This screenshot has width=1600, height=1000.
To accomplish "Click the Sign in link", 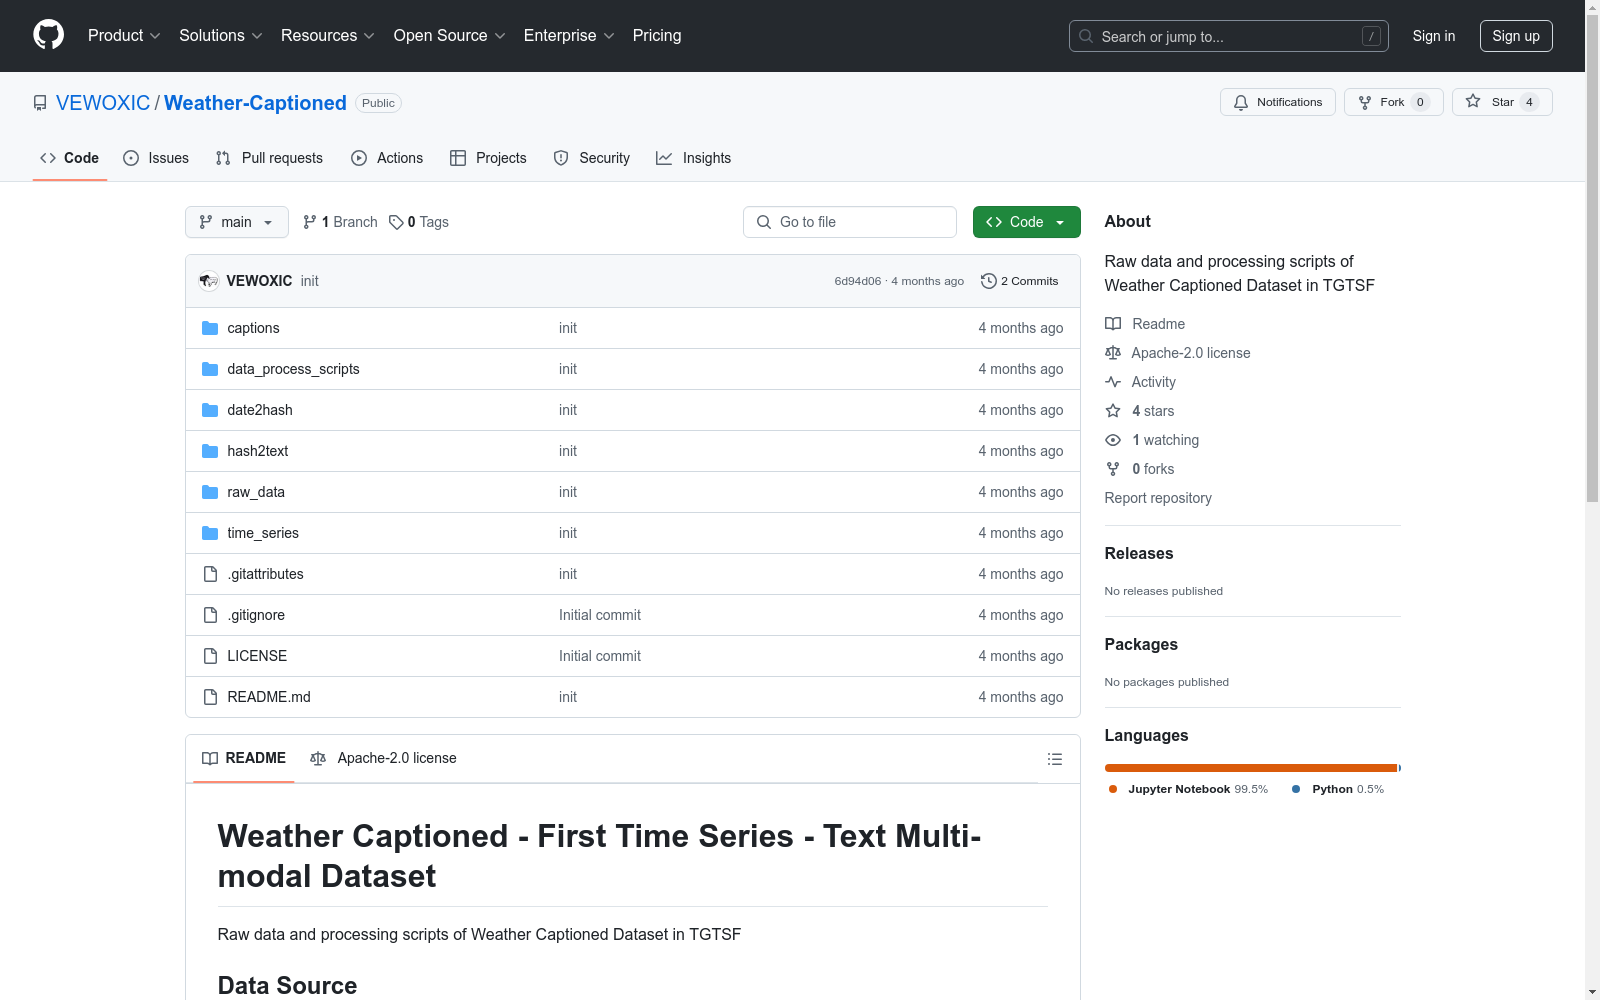I will [x=1433, y=36].
